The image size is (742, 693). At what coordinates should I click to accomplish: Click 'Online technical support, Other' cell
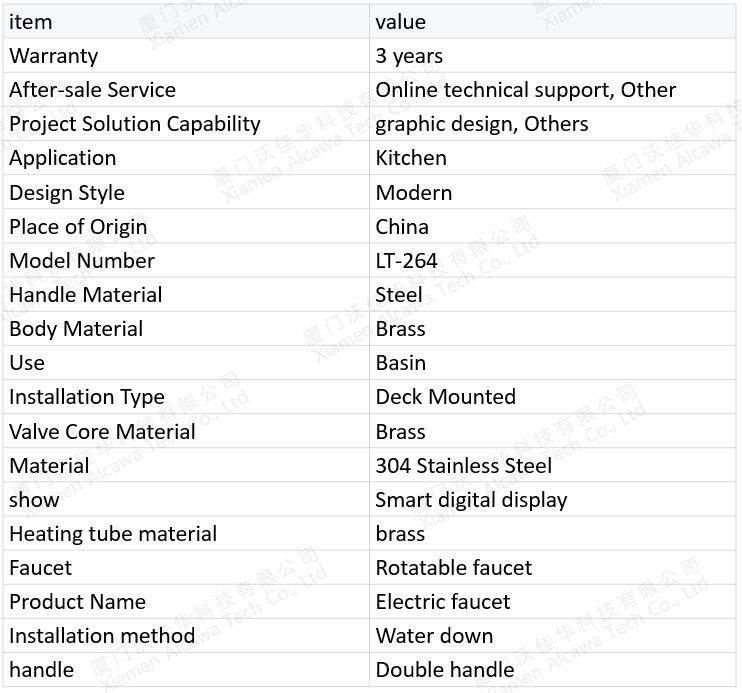[x=552, y=90]
